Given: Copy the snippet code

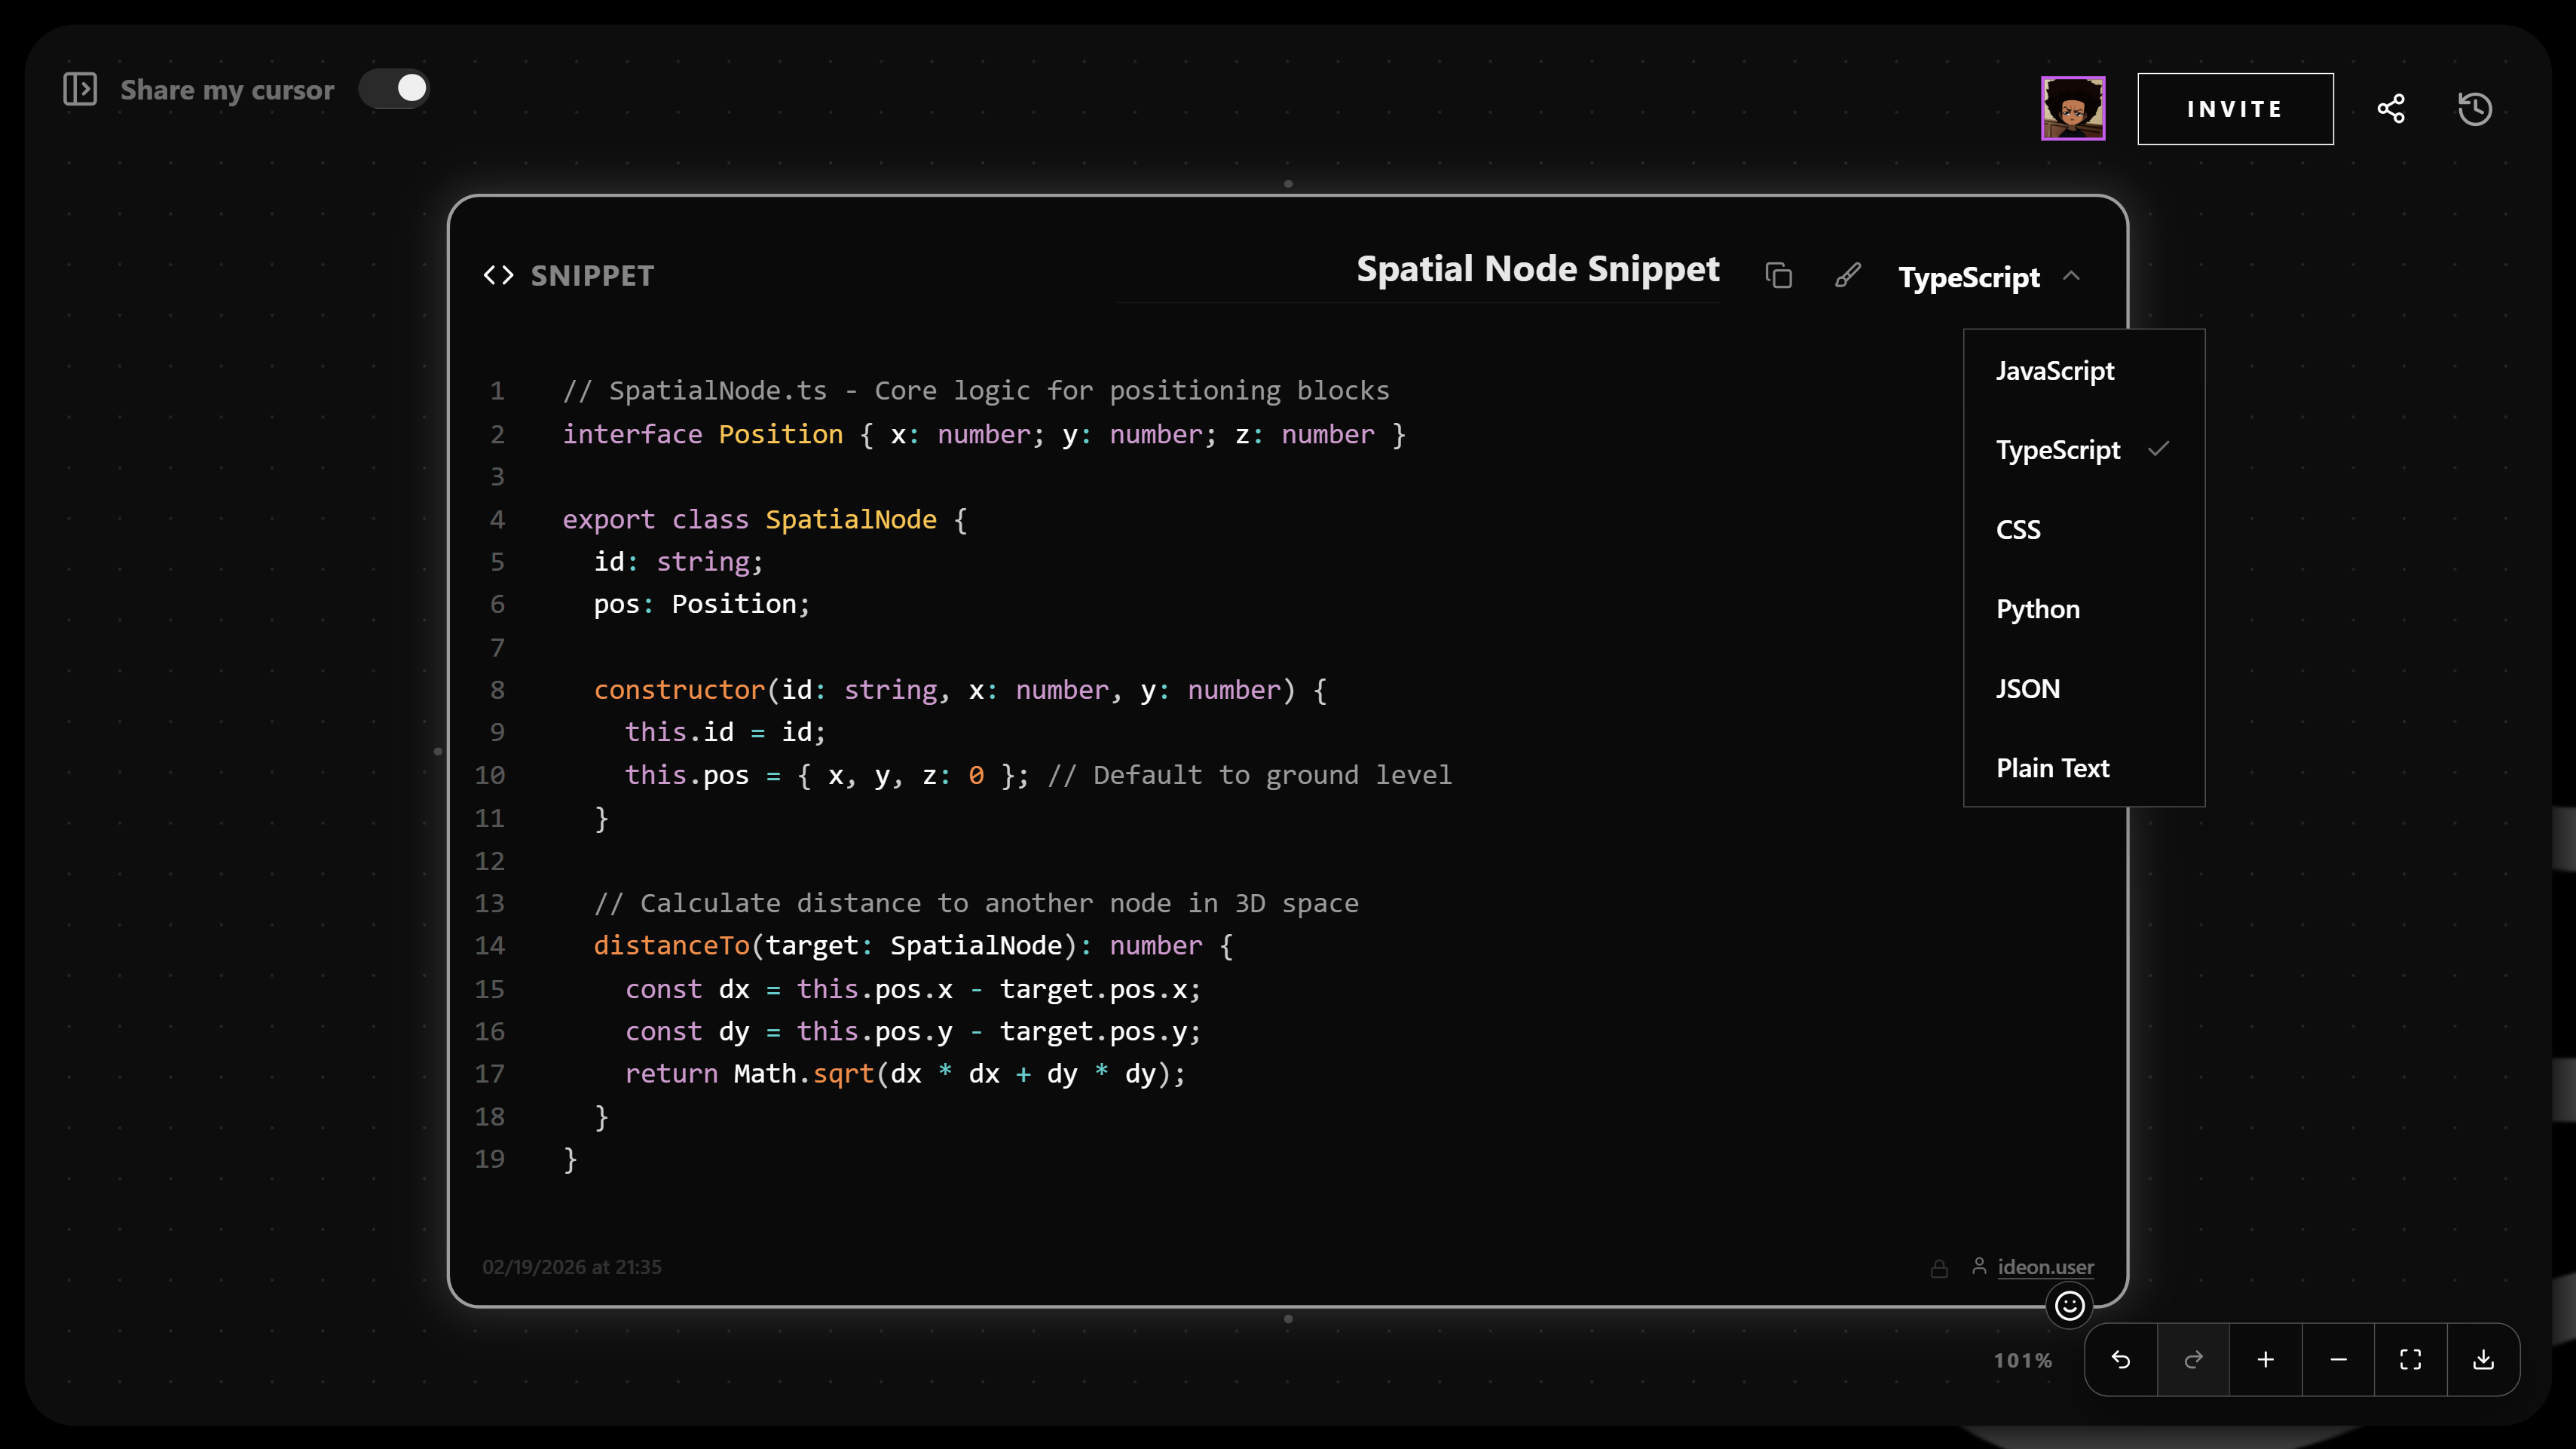Looking at the screenshot, I should (1778, 276).
